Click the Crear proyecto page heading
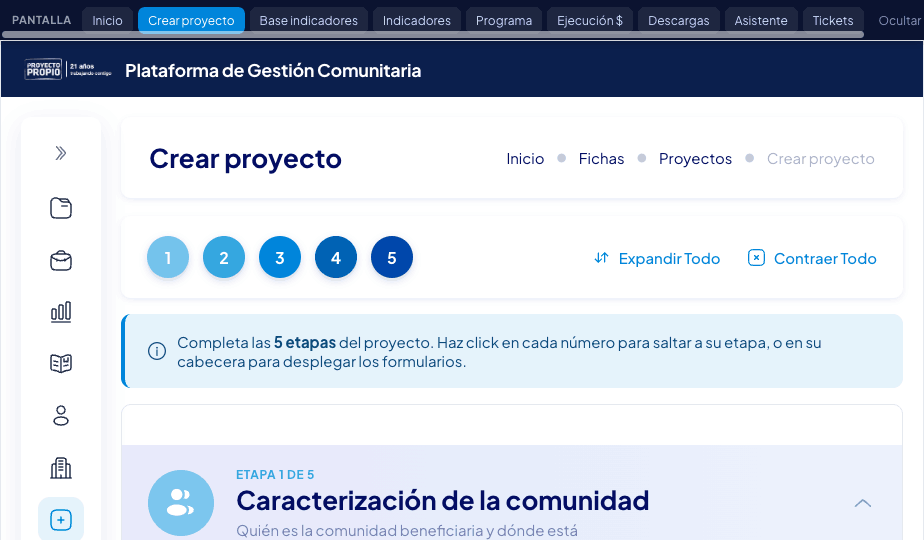924x540 pixels. tap(245, 159)
